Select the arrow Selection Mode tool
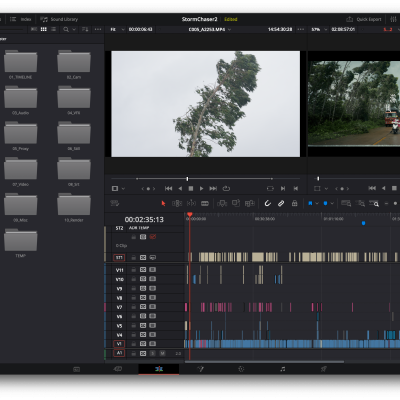400x400 pixels. point(163,203)
